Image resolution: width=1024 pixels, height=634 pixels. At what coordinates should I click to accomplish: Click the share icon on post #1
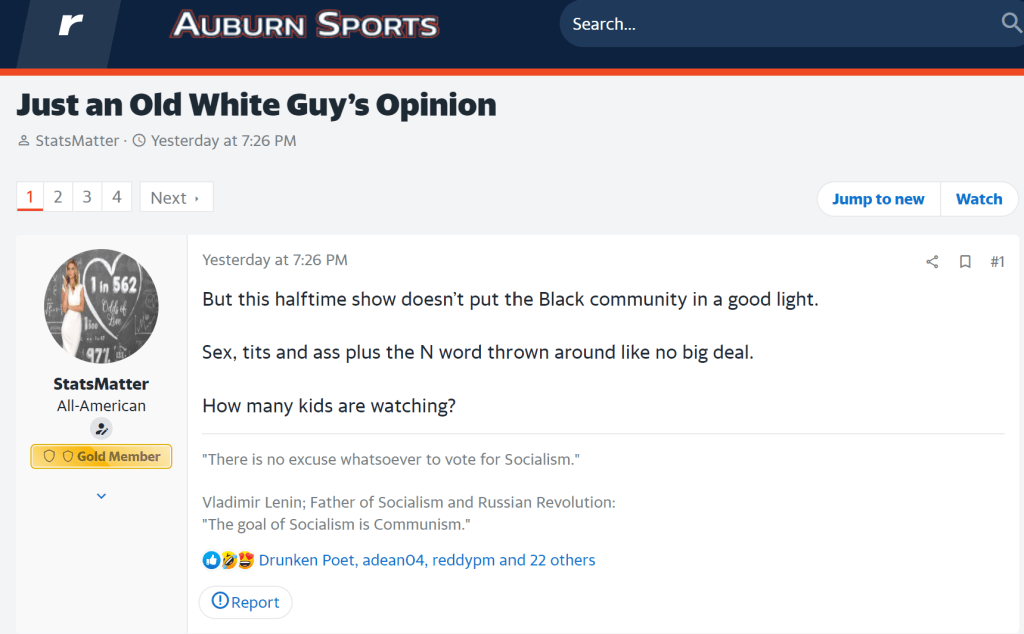click(932, 262)
